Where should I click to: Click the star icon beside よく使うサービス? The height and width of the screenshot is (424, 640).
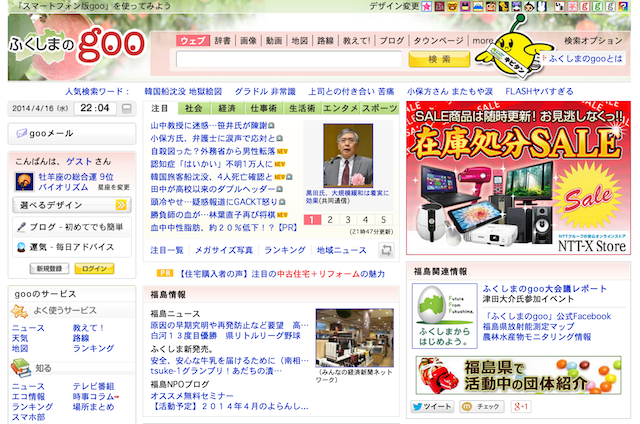pos(19,311)
